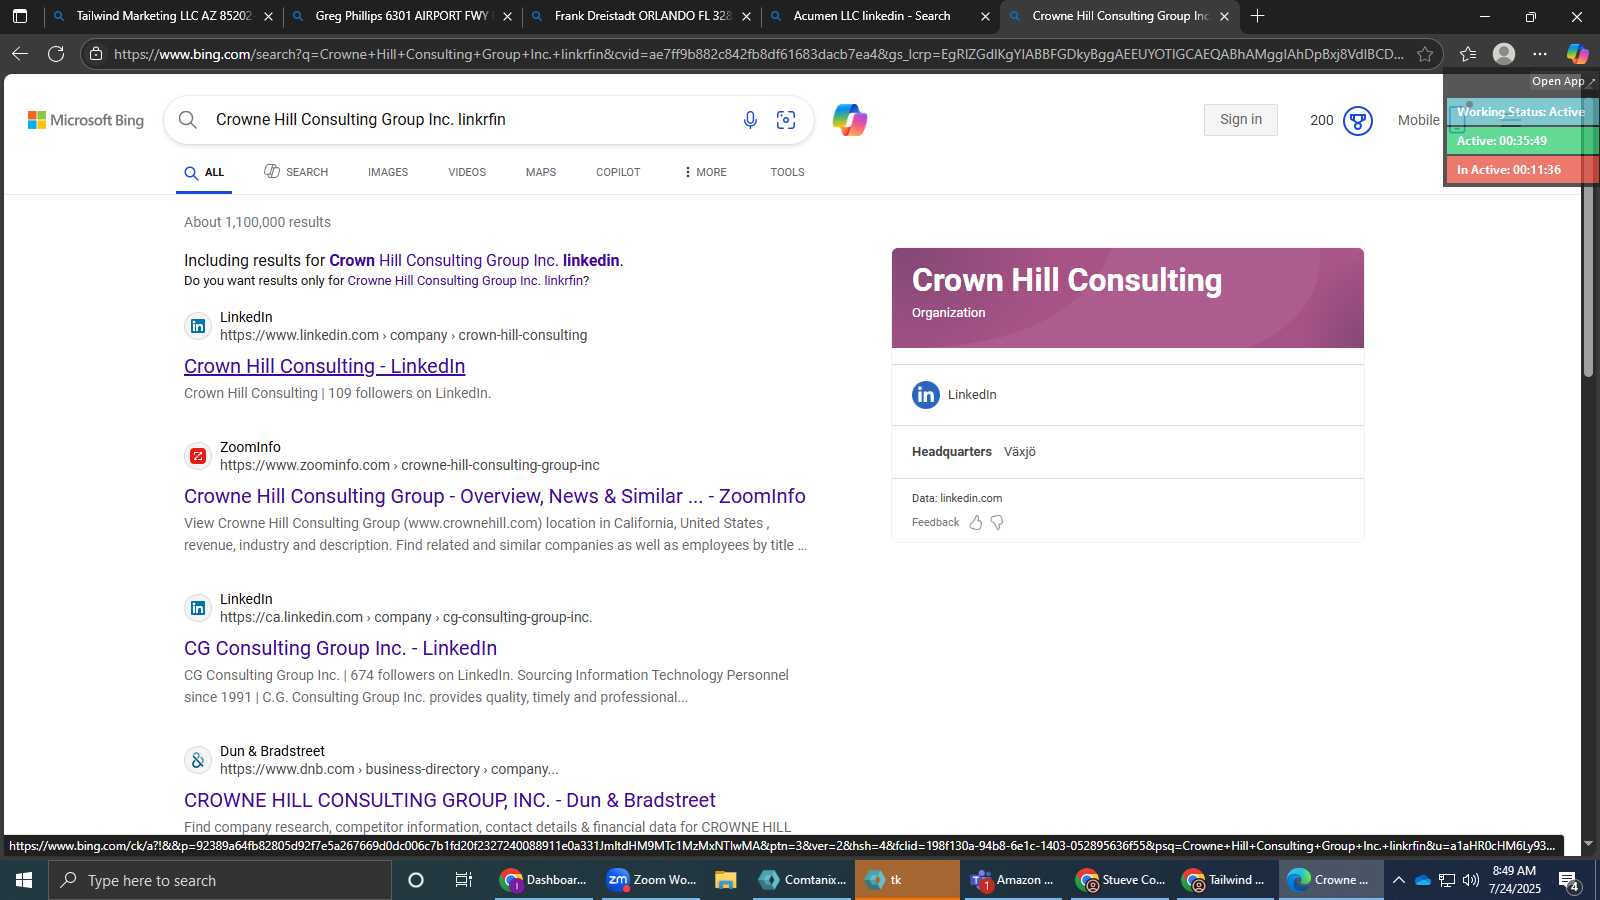Open Task View icon on taskbar
Screen dimensions: 1600x900
coord(464,880)
